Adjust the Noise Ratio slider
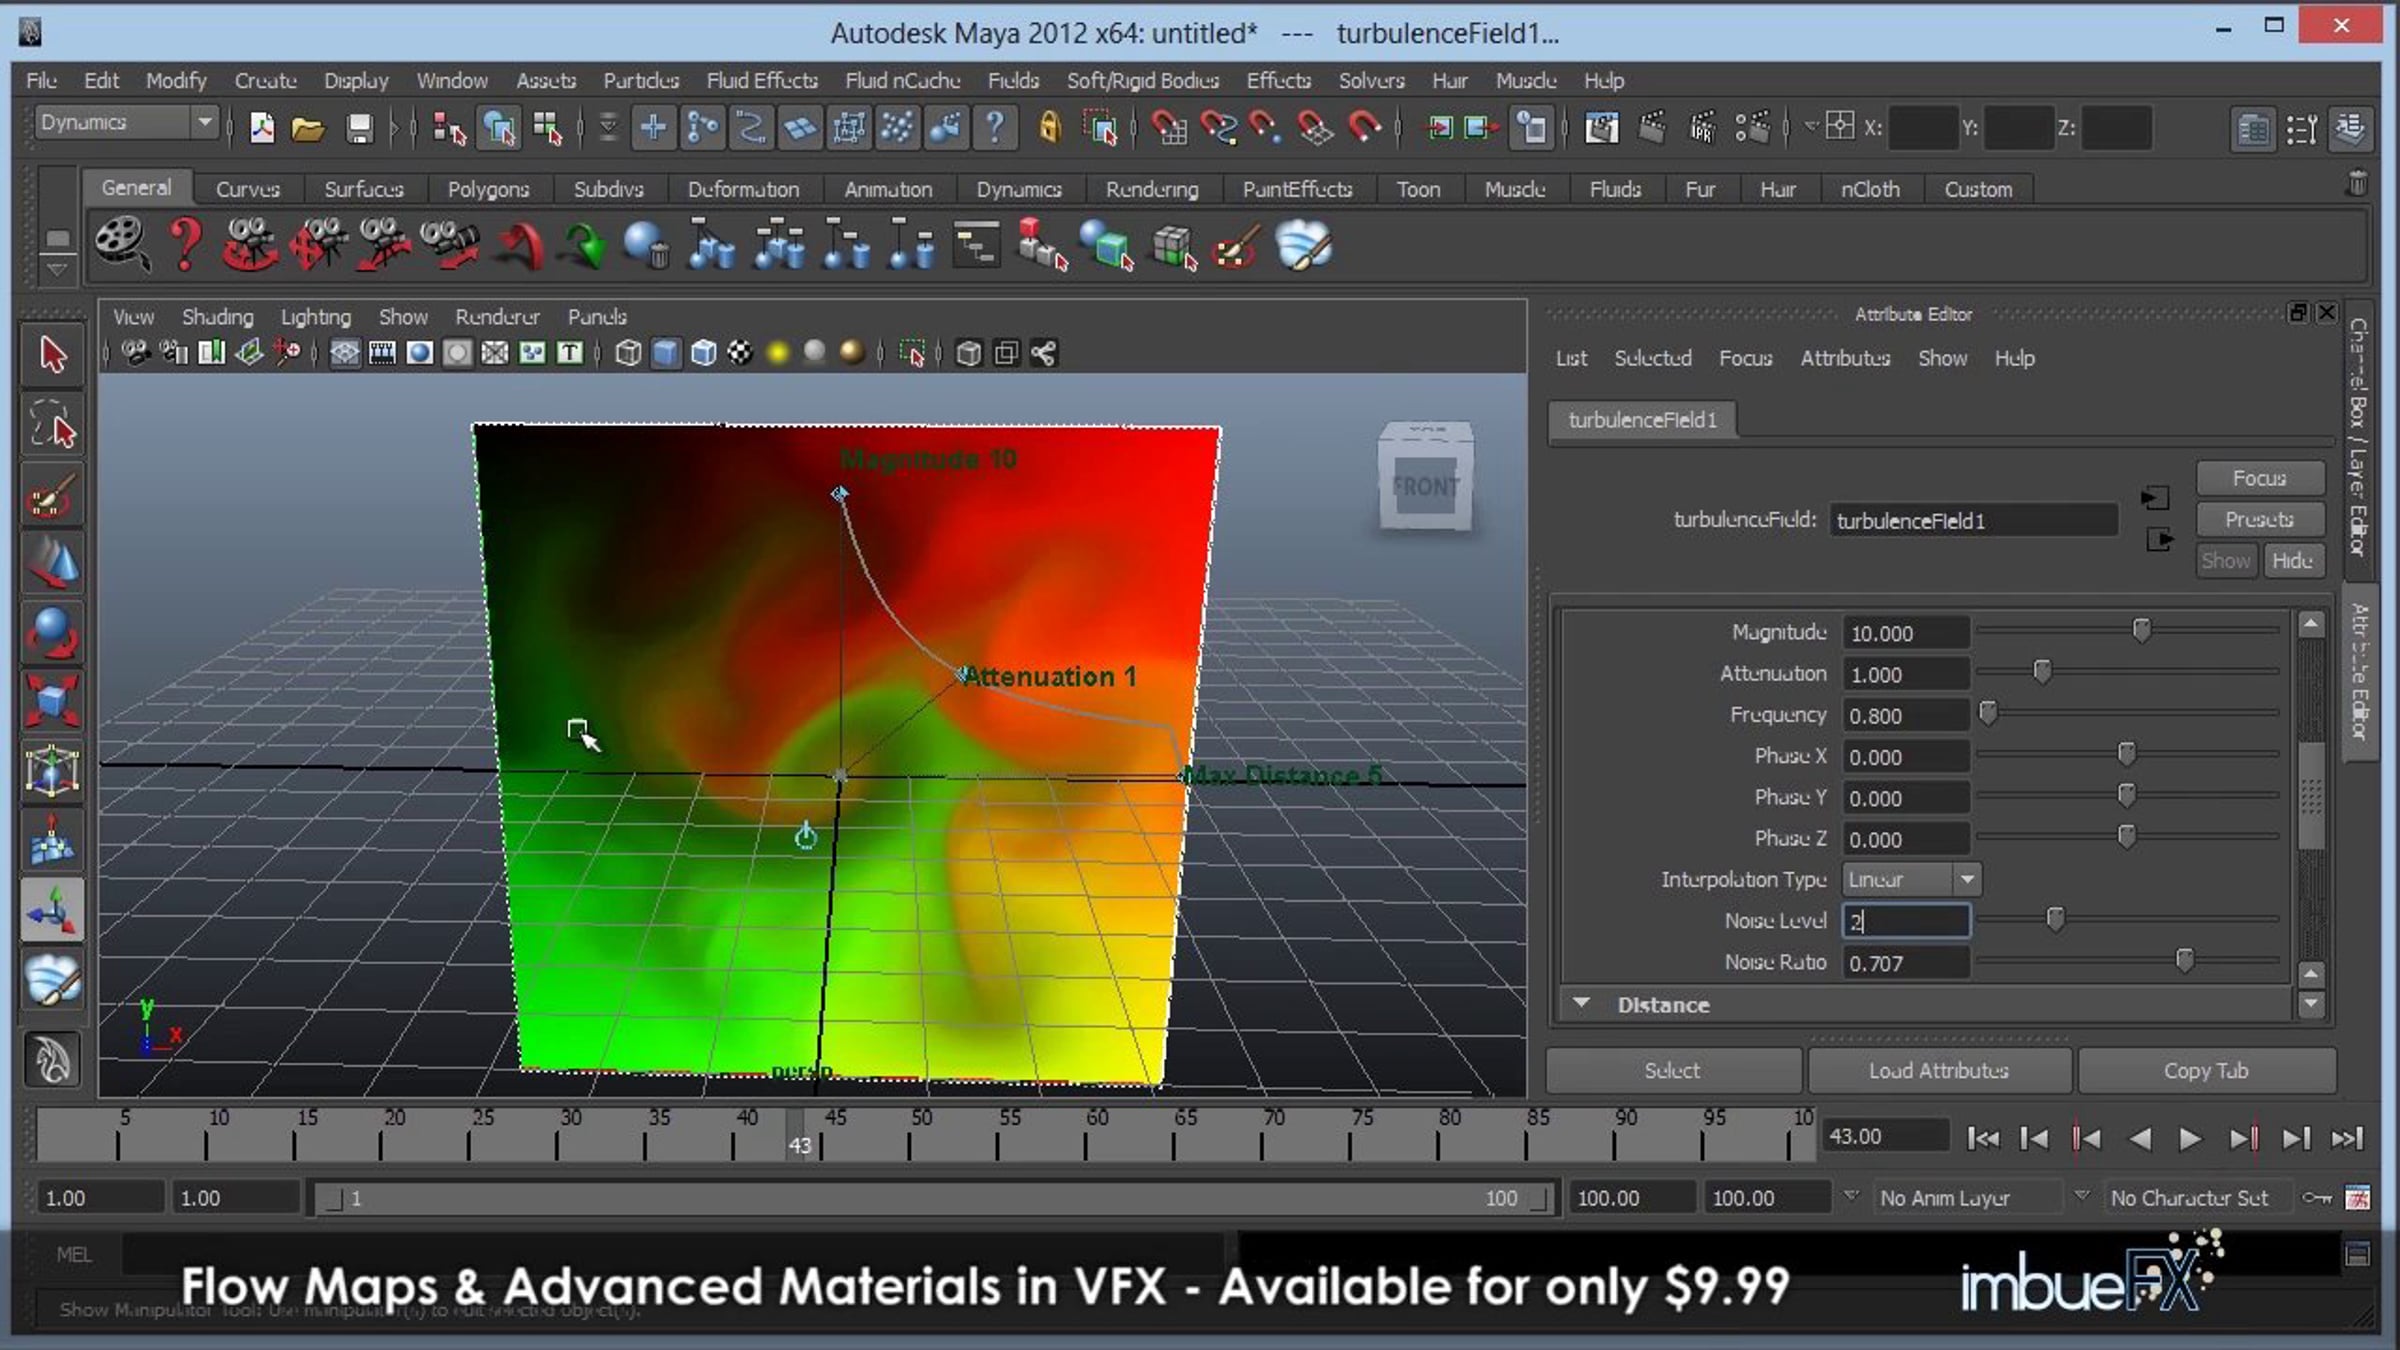 pos(2185,961)
